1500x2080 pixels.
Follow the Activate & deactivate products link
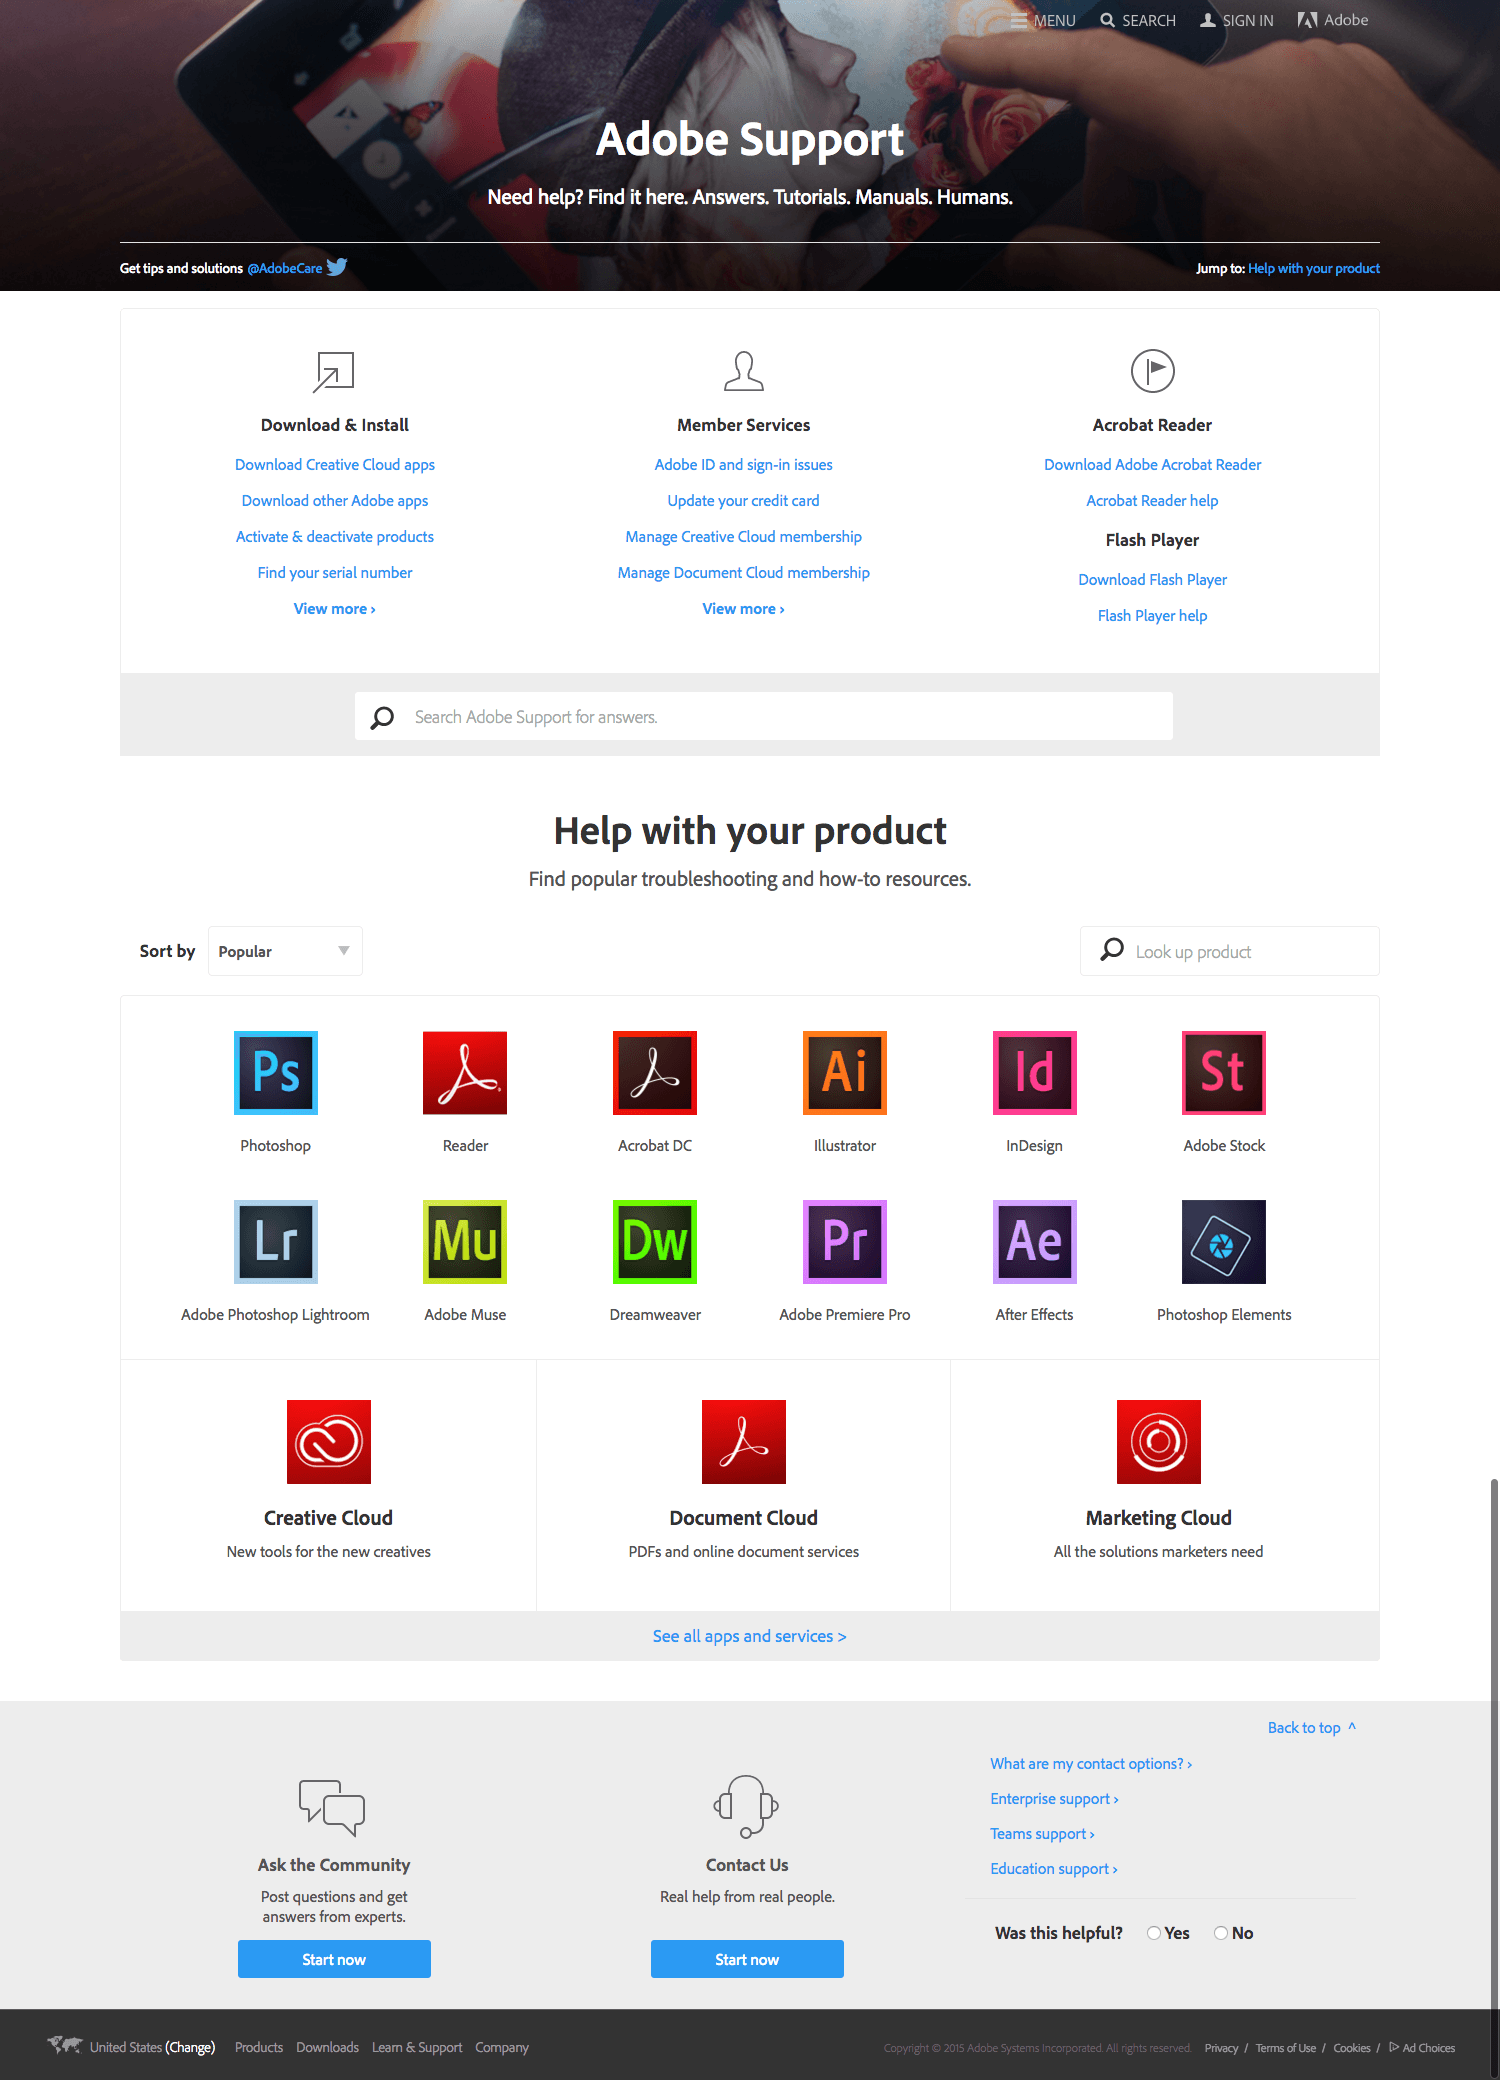[x=335, y=537]
